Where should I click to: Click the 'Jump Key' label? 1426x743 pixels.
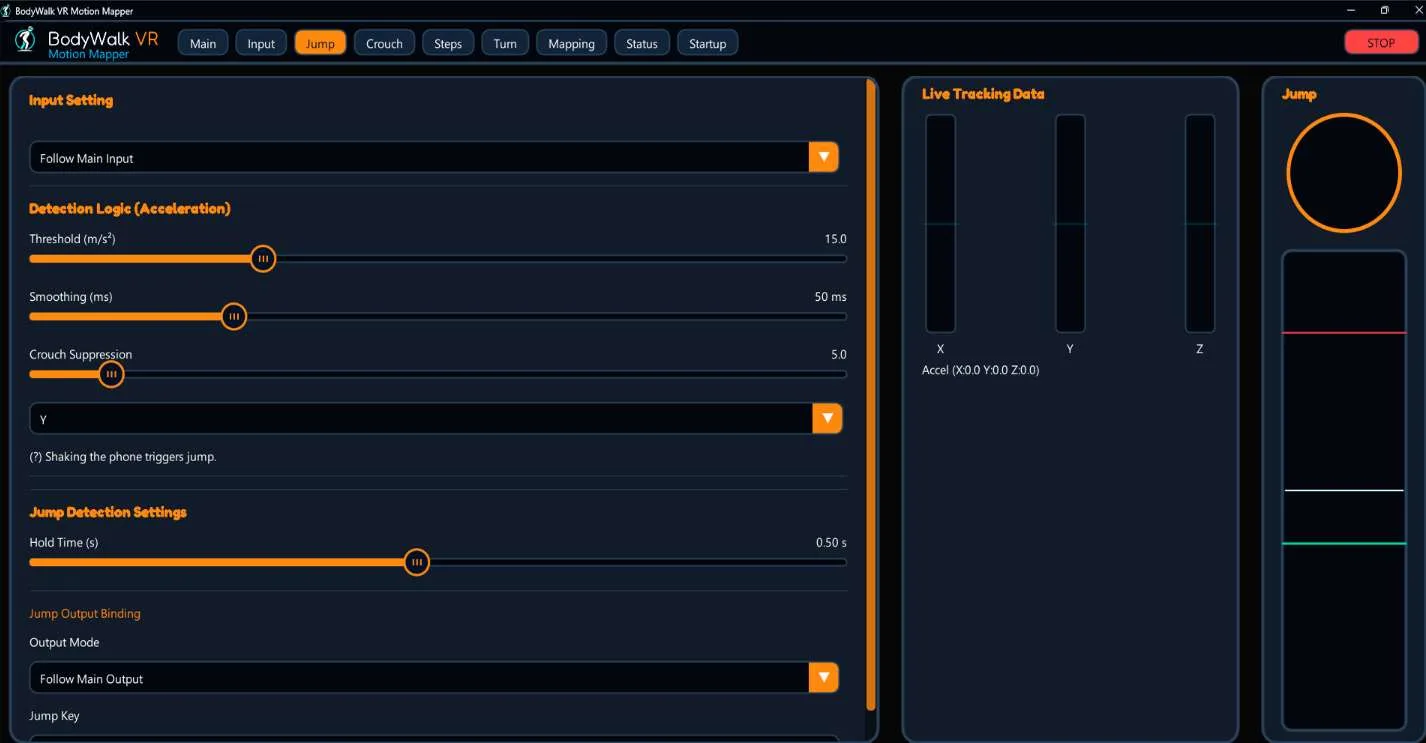54,716
